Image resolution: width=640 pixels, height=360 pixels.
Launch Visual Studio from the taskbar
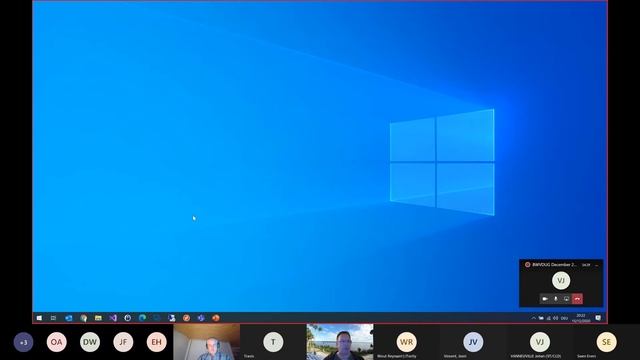coord(113,318)
